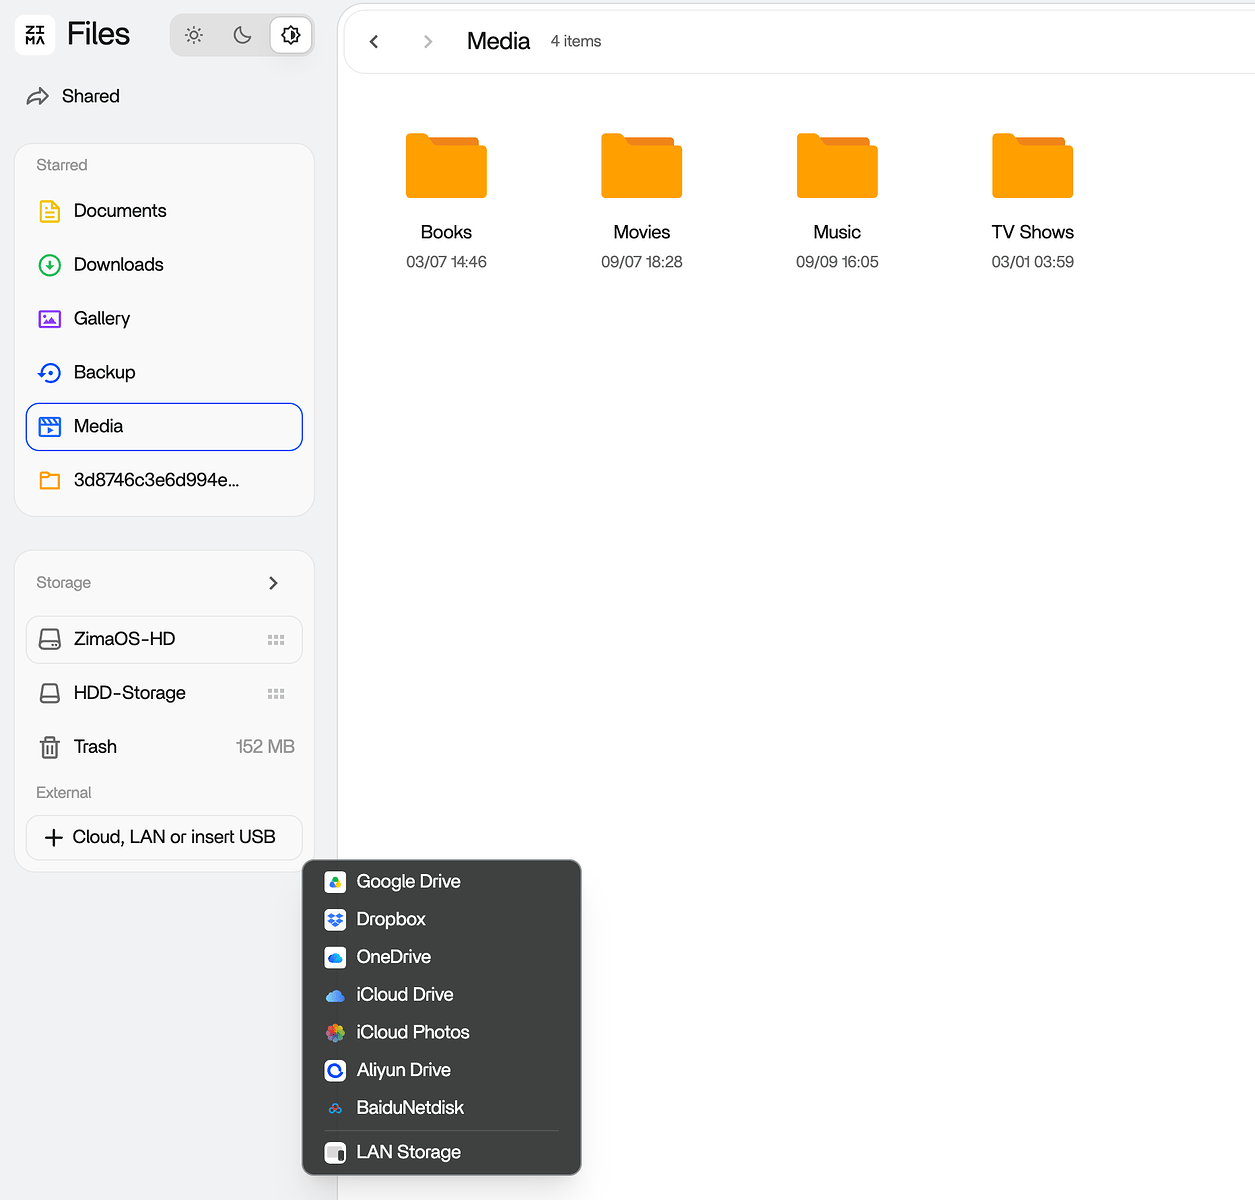Open the Trash
1255x1200 pixels.
coord(164,747)
